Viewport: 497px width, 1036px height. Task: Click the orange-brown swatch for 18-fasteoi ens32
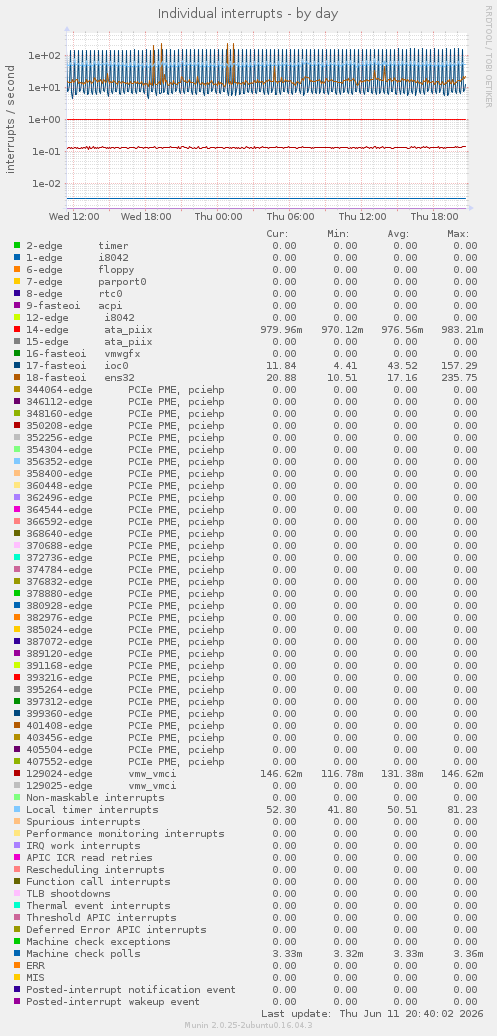pos(17,377)
